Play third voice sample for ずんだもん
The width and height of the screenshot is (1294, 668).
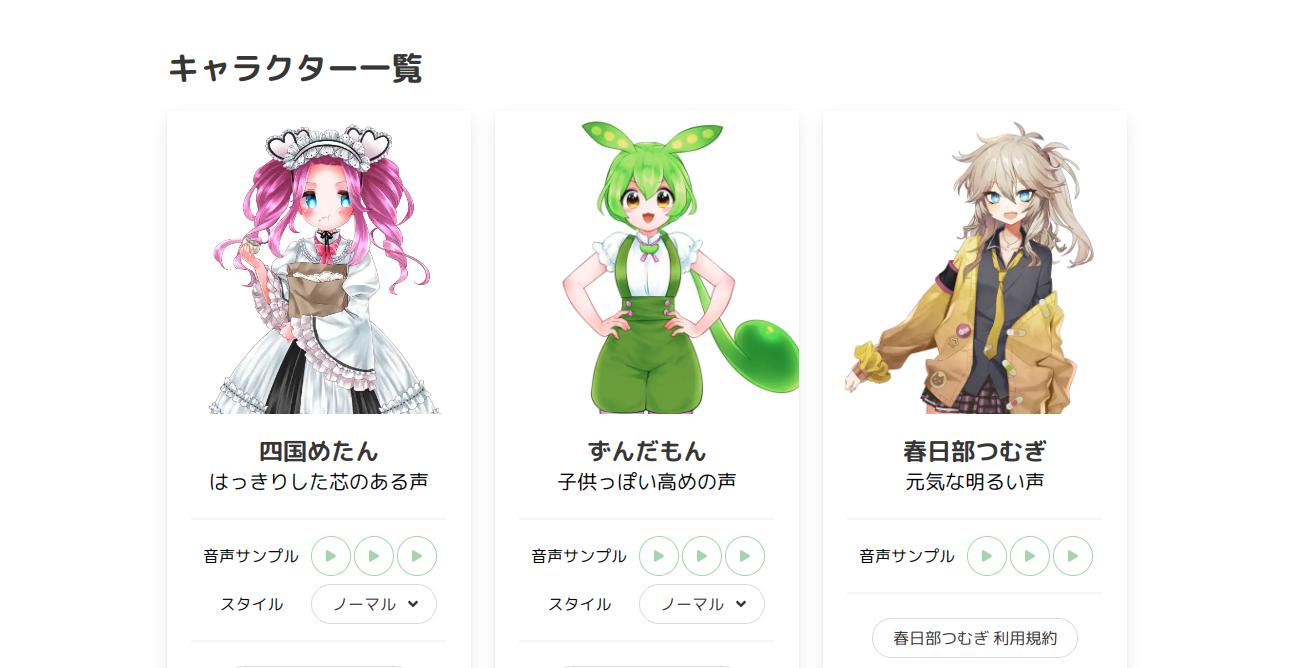(745, 556)
